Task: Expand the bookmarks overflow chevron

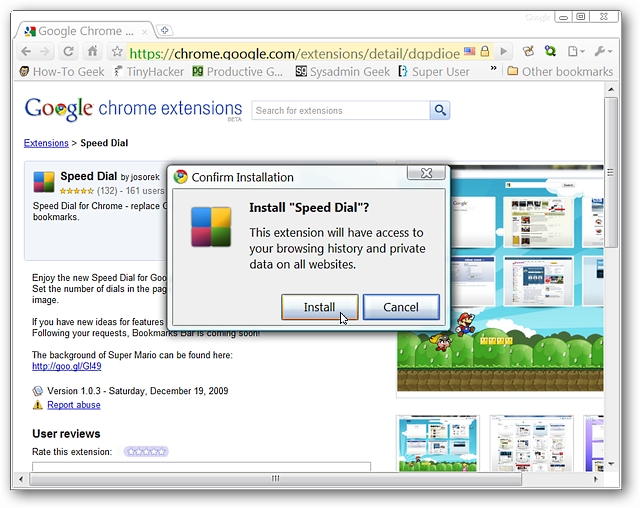Action: (492, 71)
